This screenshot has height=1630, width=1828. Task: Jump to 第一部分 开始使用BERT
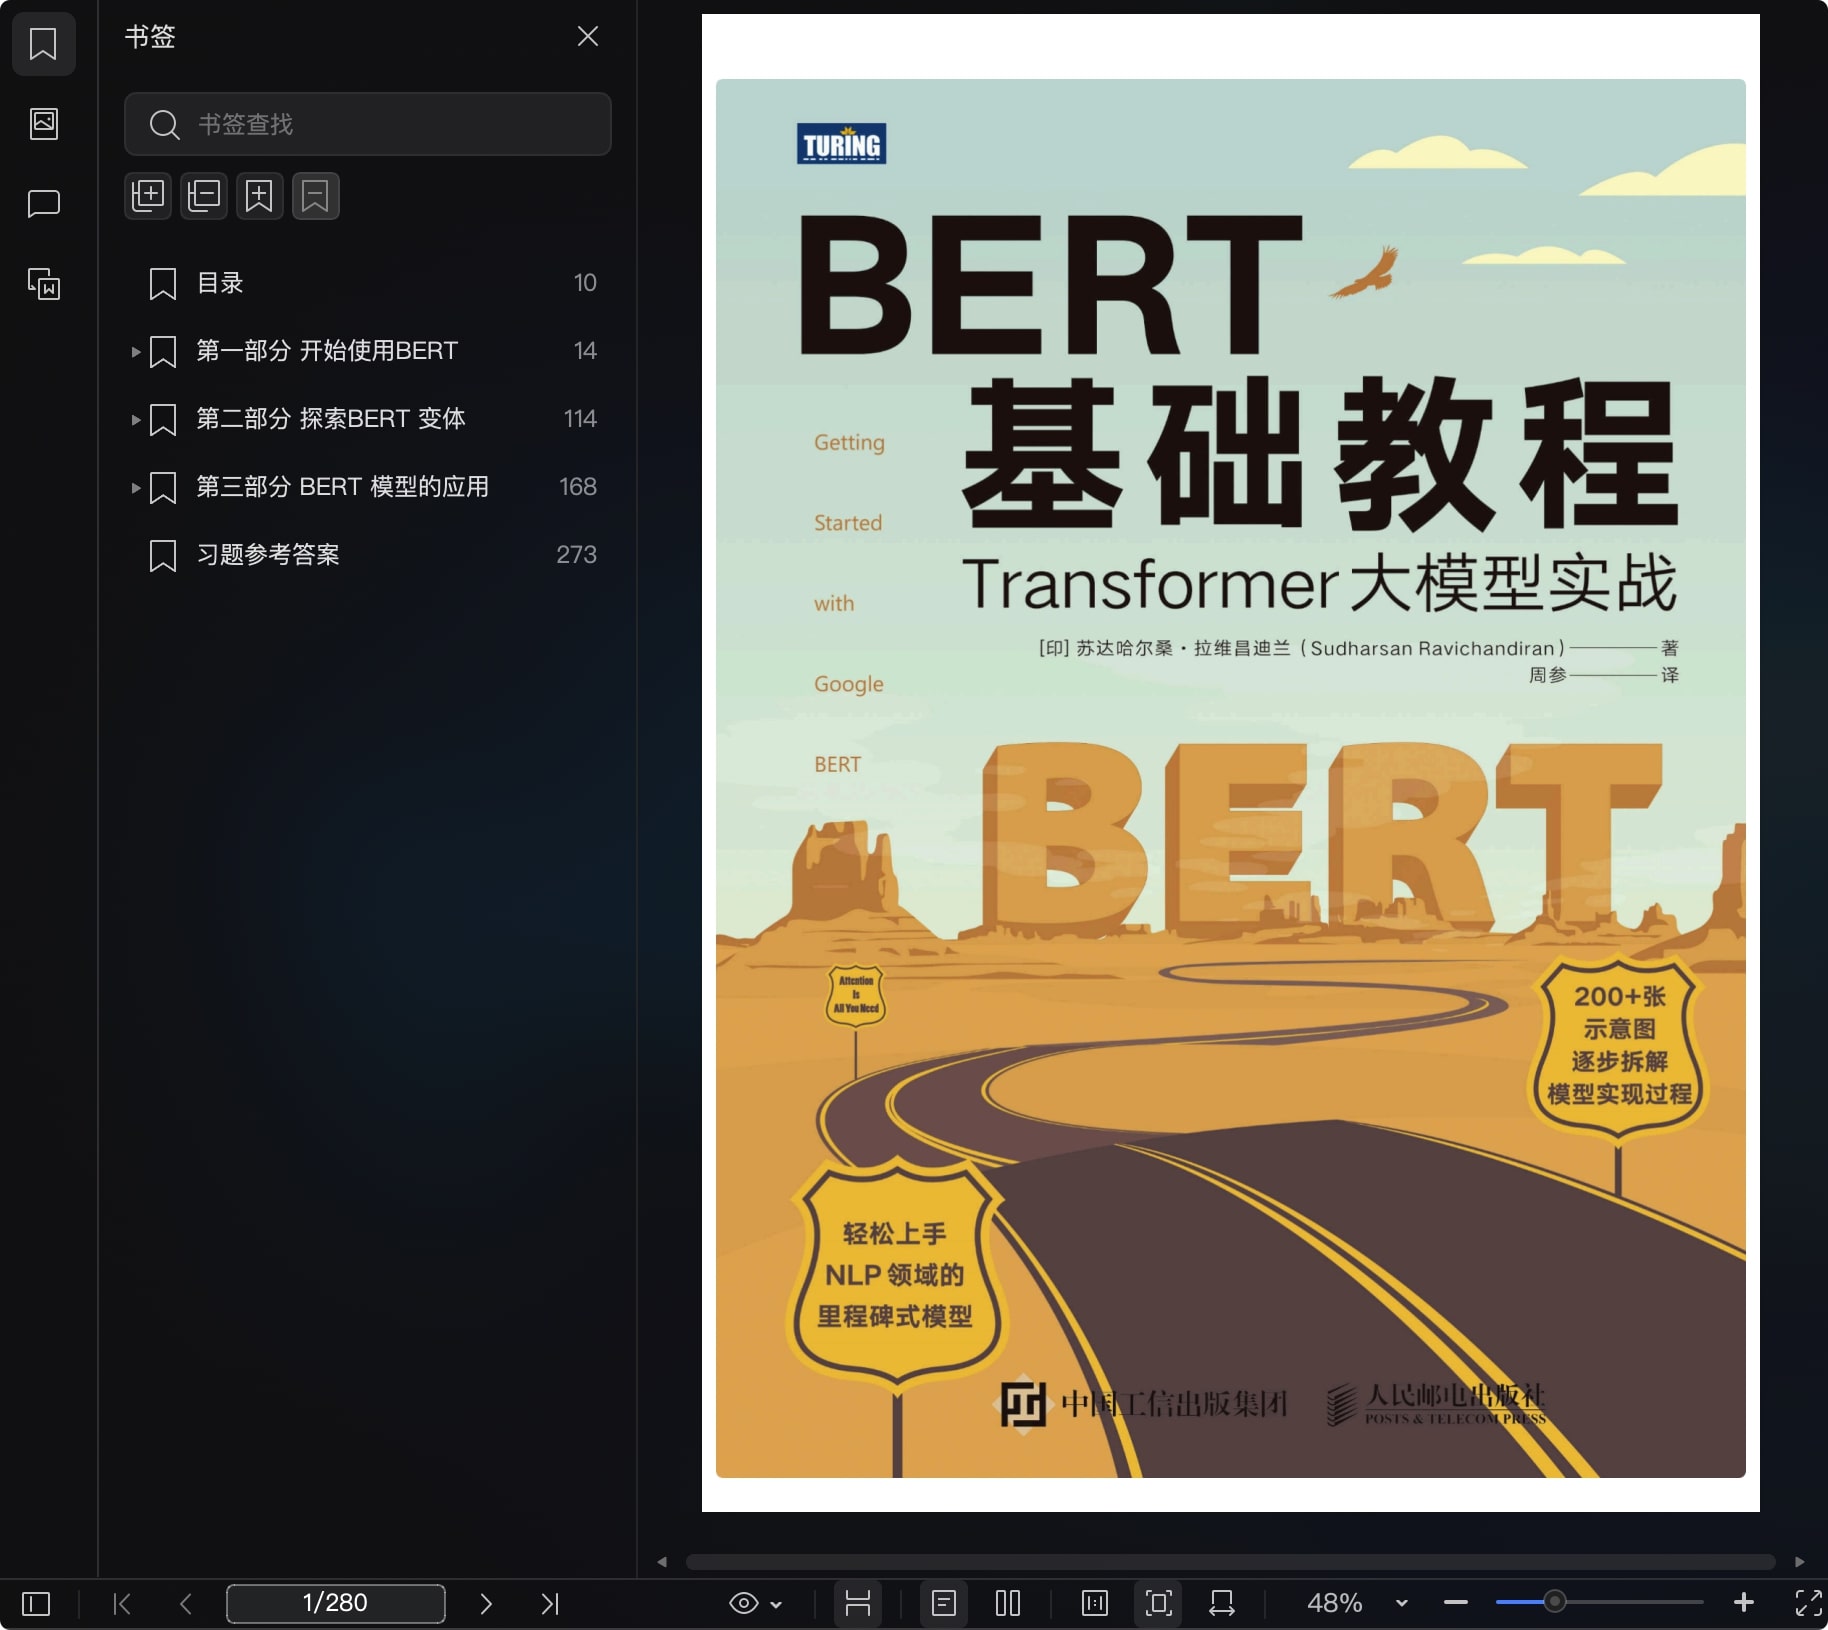coord(327,351)
